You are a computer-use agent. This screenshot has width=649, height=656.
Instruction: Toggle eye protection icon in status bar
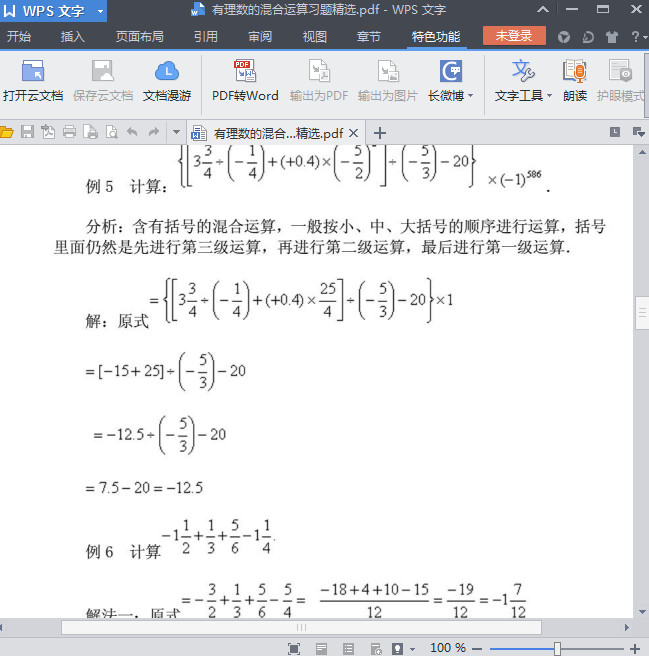click(x=398, y=649)
